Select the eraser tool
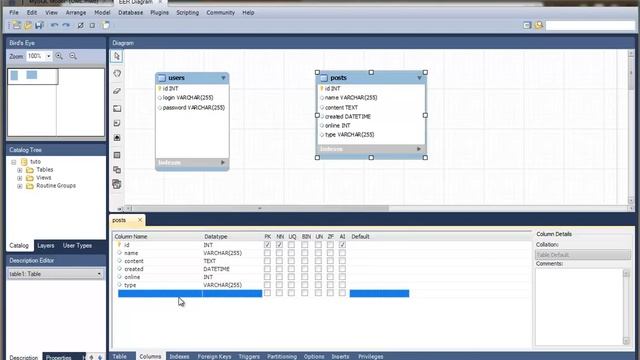The image size is (640, 360). [117, 91]
